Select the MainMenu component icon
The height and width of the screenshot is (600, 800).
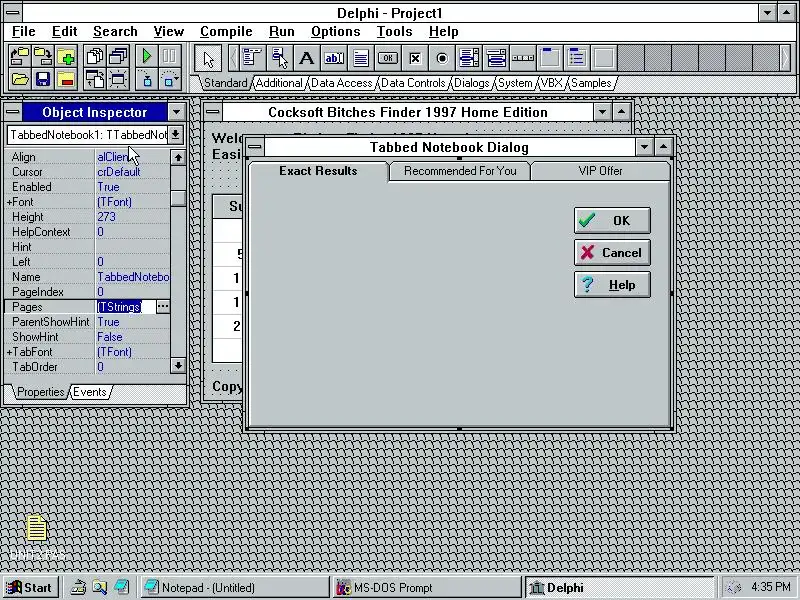[252, 58]
